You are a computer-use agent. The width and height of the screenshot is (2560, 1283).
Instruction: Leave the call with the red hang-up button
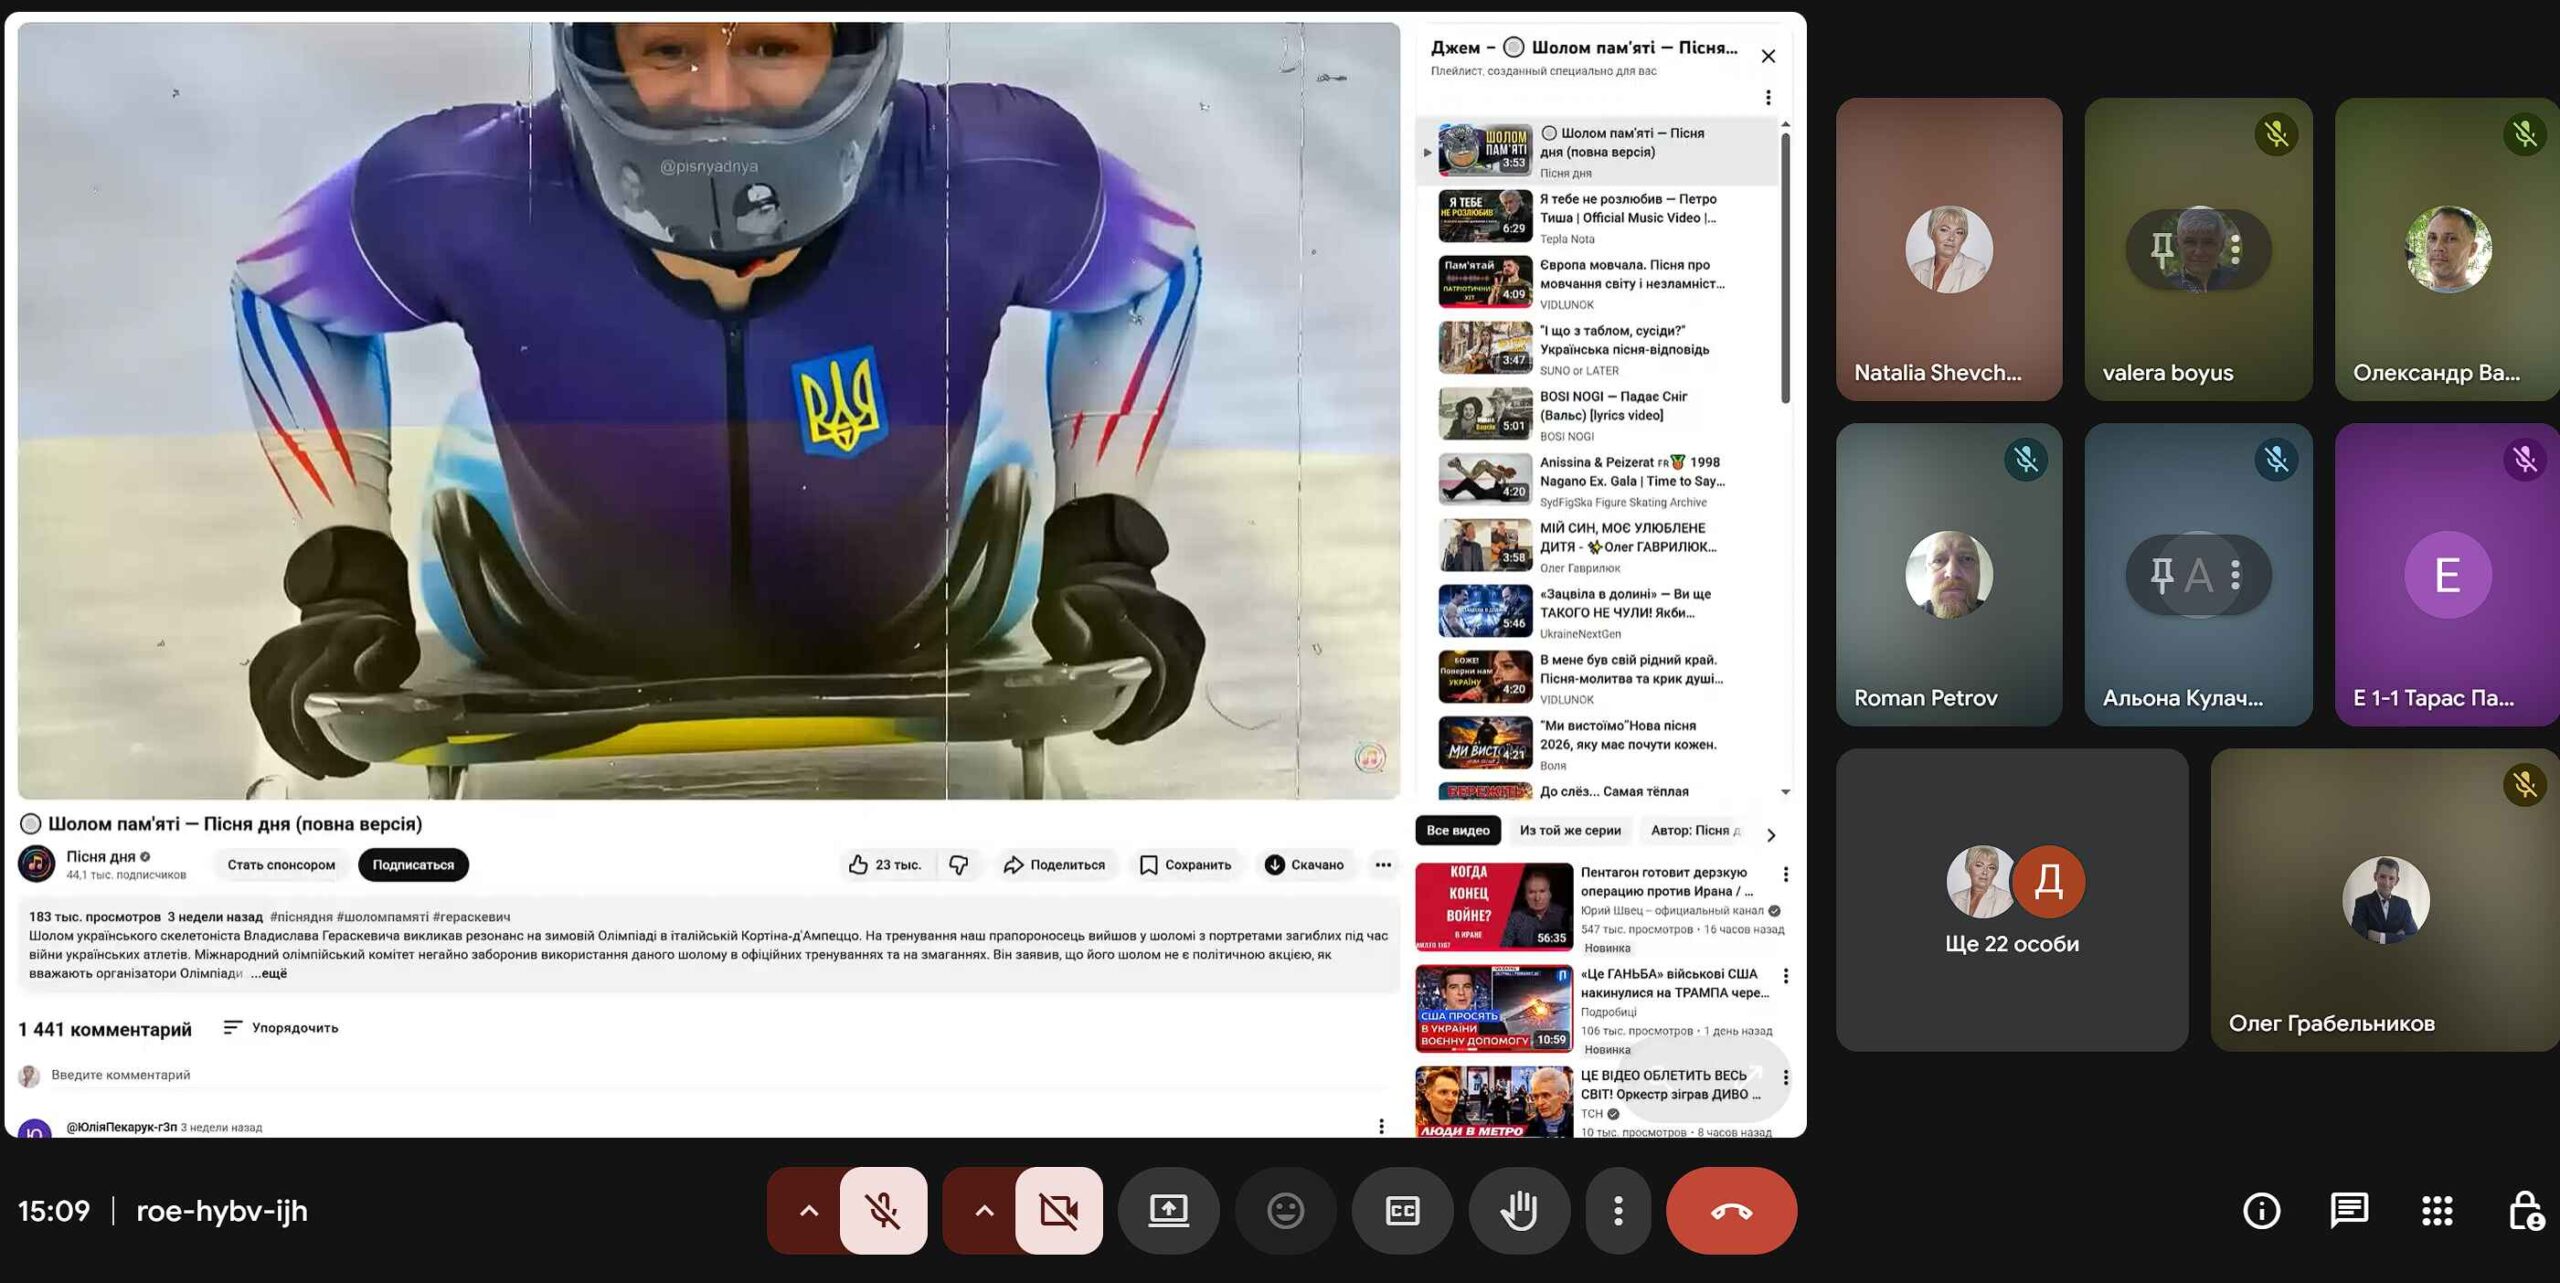point(1731,1211)
